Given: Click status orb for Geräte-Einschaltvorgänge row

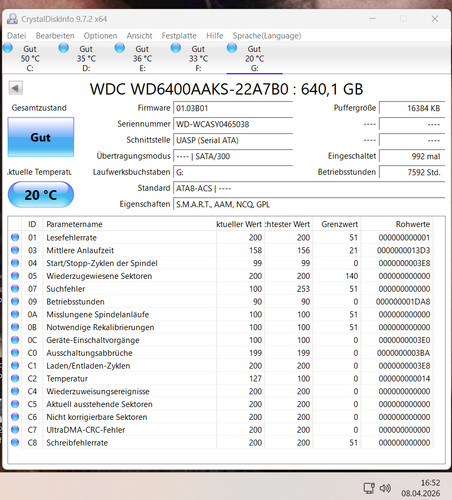Looking at the screenshot, I should click(x=15, y=340).
